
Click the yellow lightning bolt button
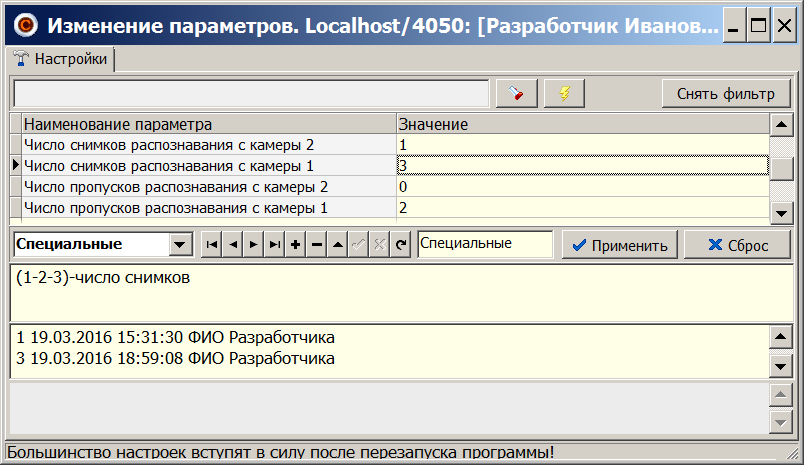click(564, 94)
